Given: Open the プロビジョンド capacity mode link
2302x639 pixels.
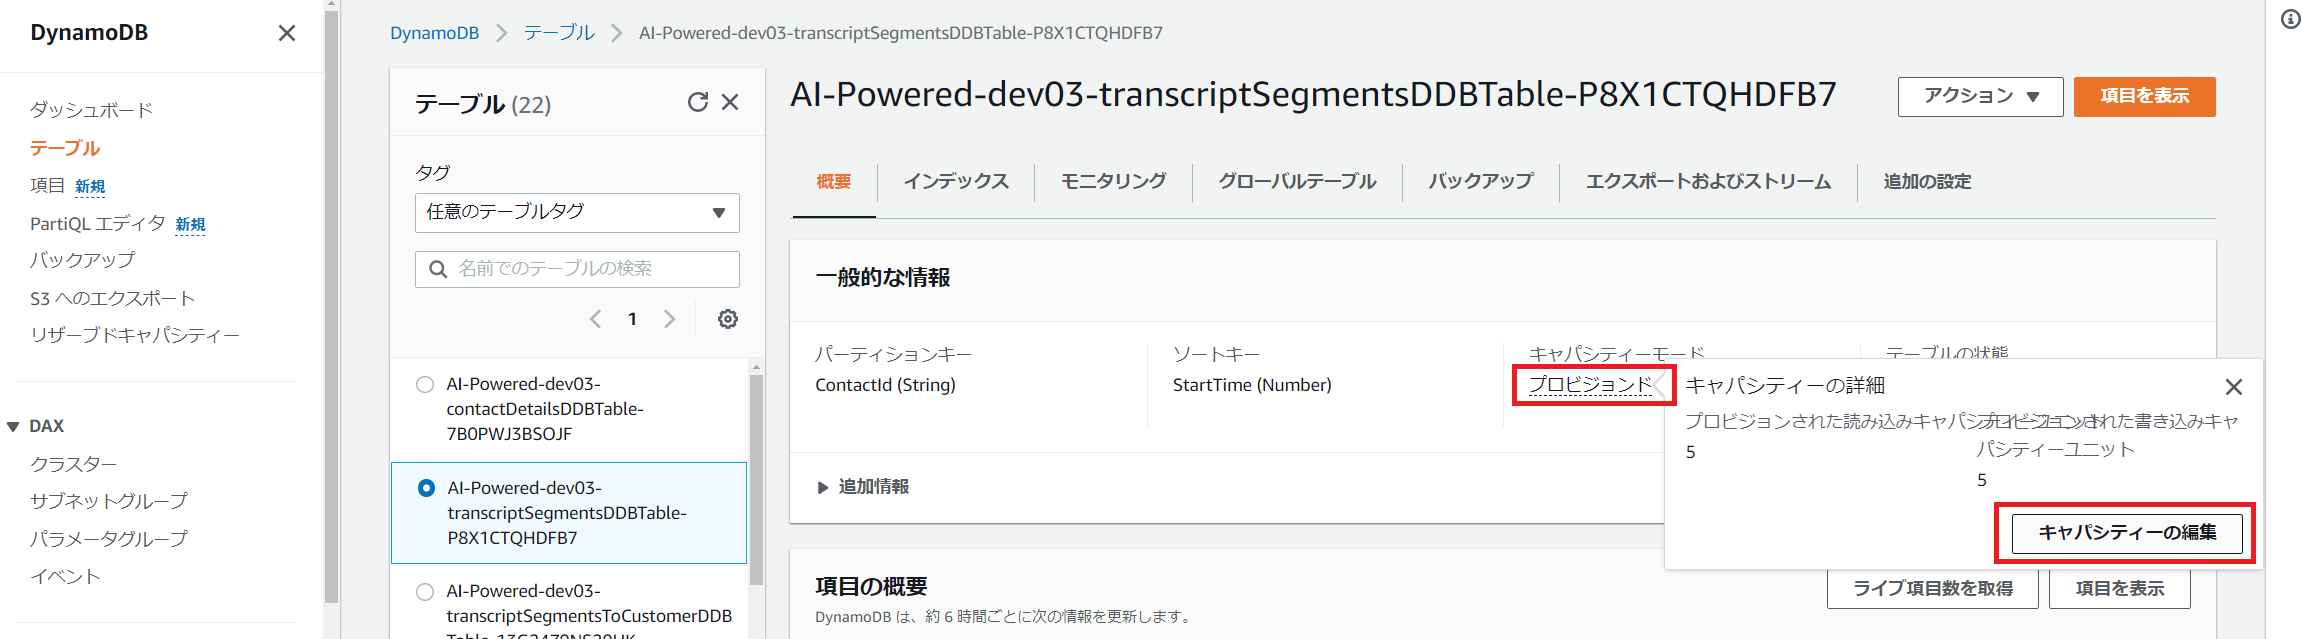Looking at the screenshot, I should [1590, 385].
